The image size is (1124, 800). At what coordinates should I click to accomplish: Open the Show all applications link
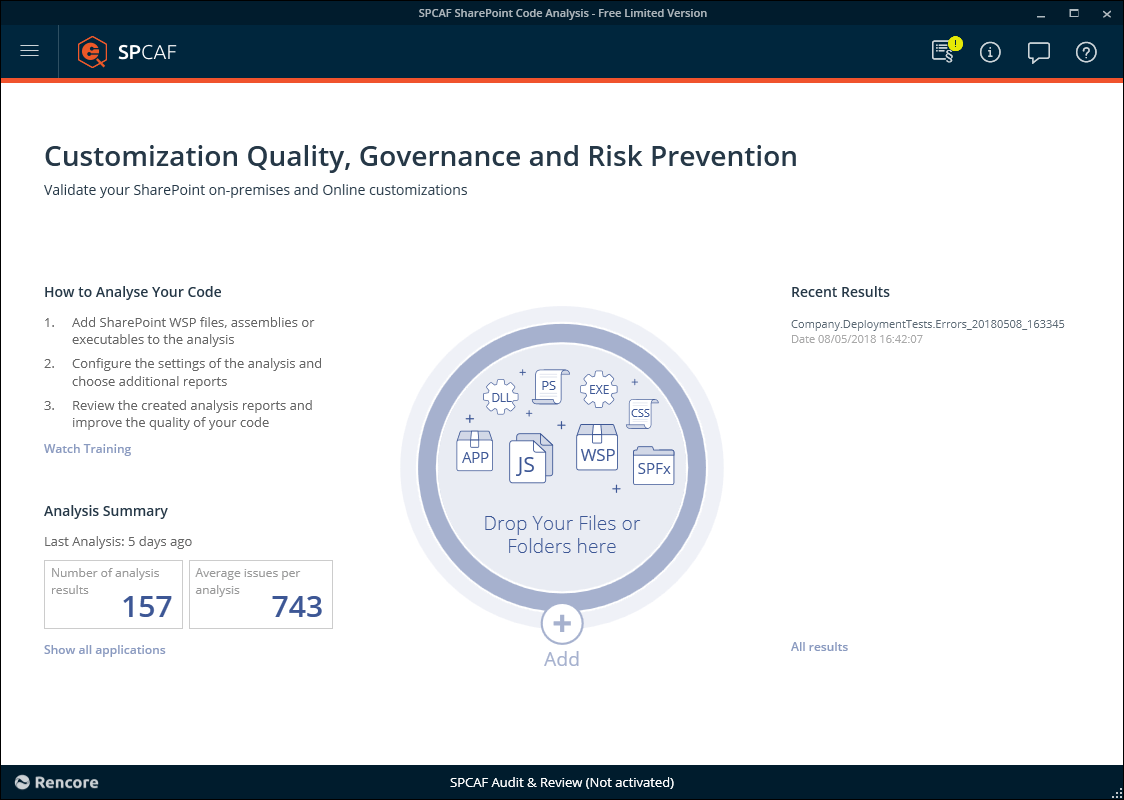(105, 650)
